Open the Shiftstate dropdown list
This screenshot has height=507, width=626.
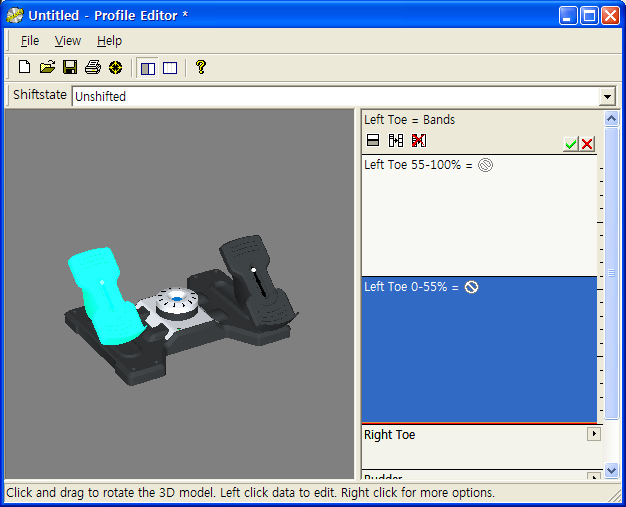[x=606, y=96]
